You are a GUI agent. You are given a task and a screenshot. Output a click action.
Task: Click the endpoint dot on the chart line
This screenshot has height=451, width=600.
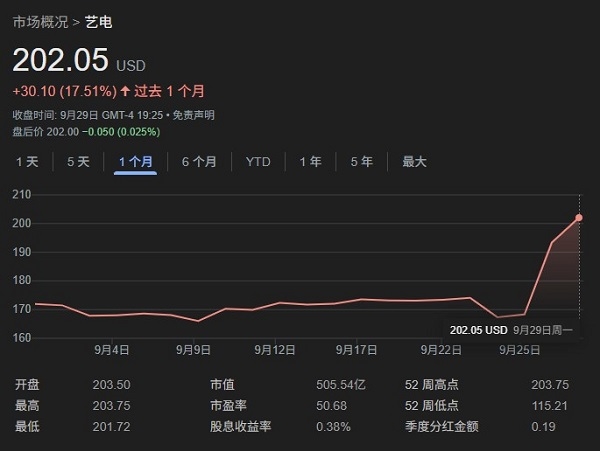[579, 217]
